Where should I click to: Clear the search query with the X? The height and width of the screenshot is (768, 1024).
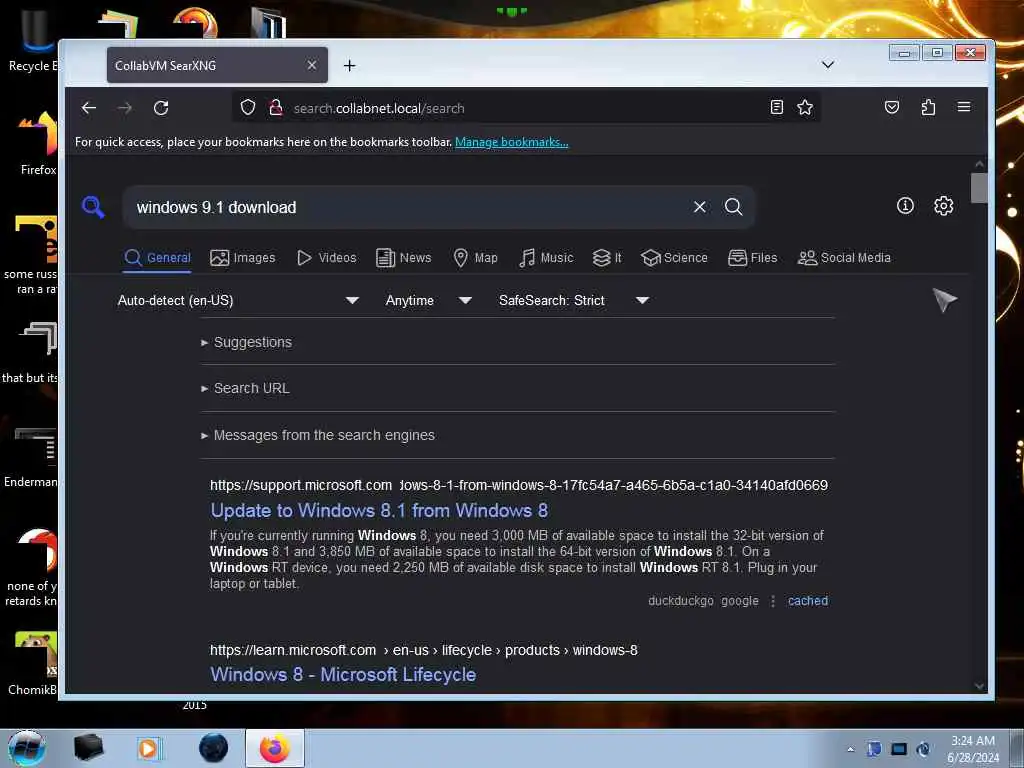(x=699, y=207)
